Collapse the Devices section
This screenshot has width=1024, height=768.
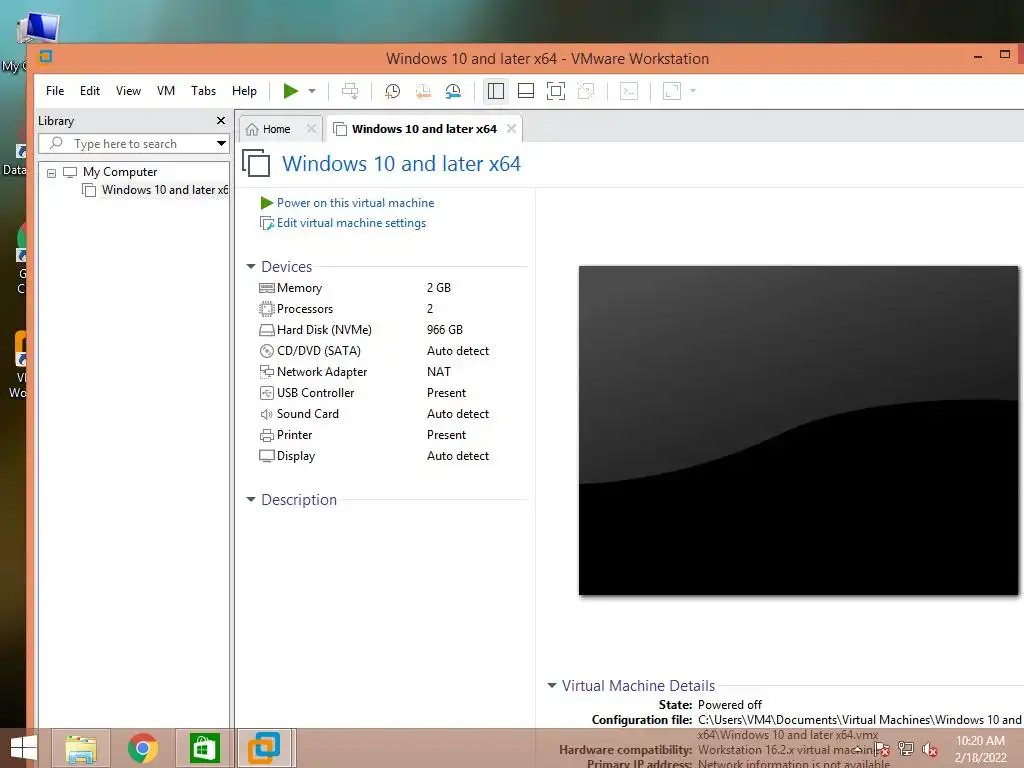point(251,266)
